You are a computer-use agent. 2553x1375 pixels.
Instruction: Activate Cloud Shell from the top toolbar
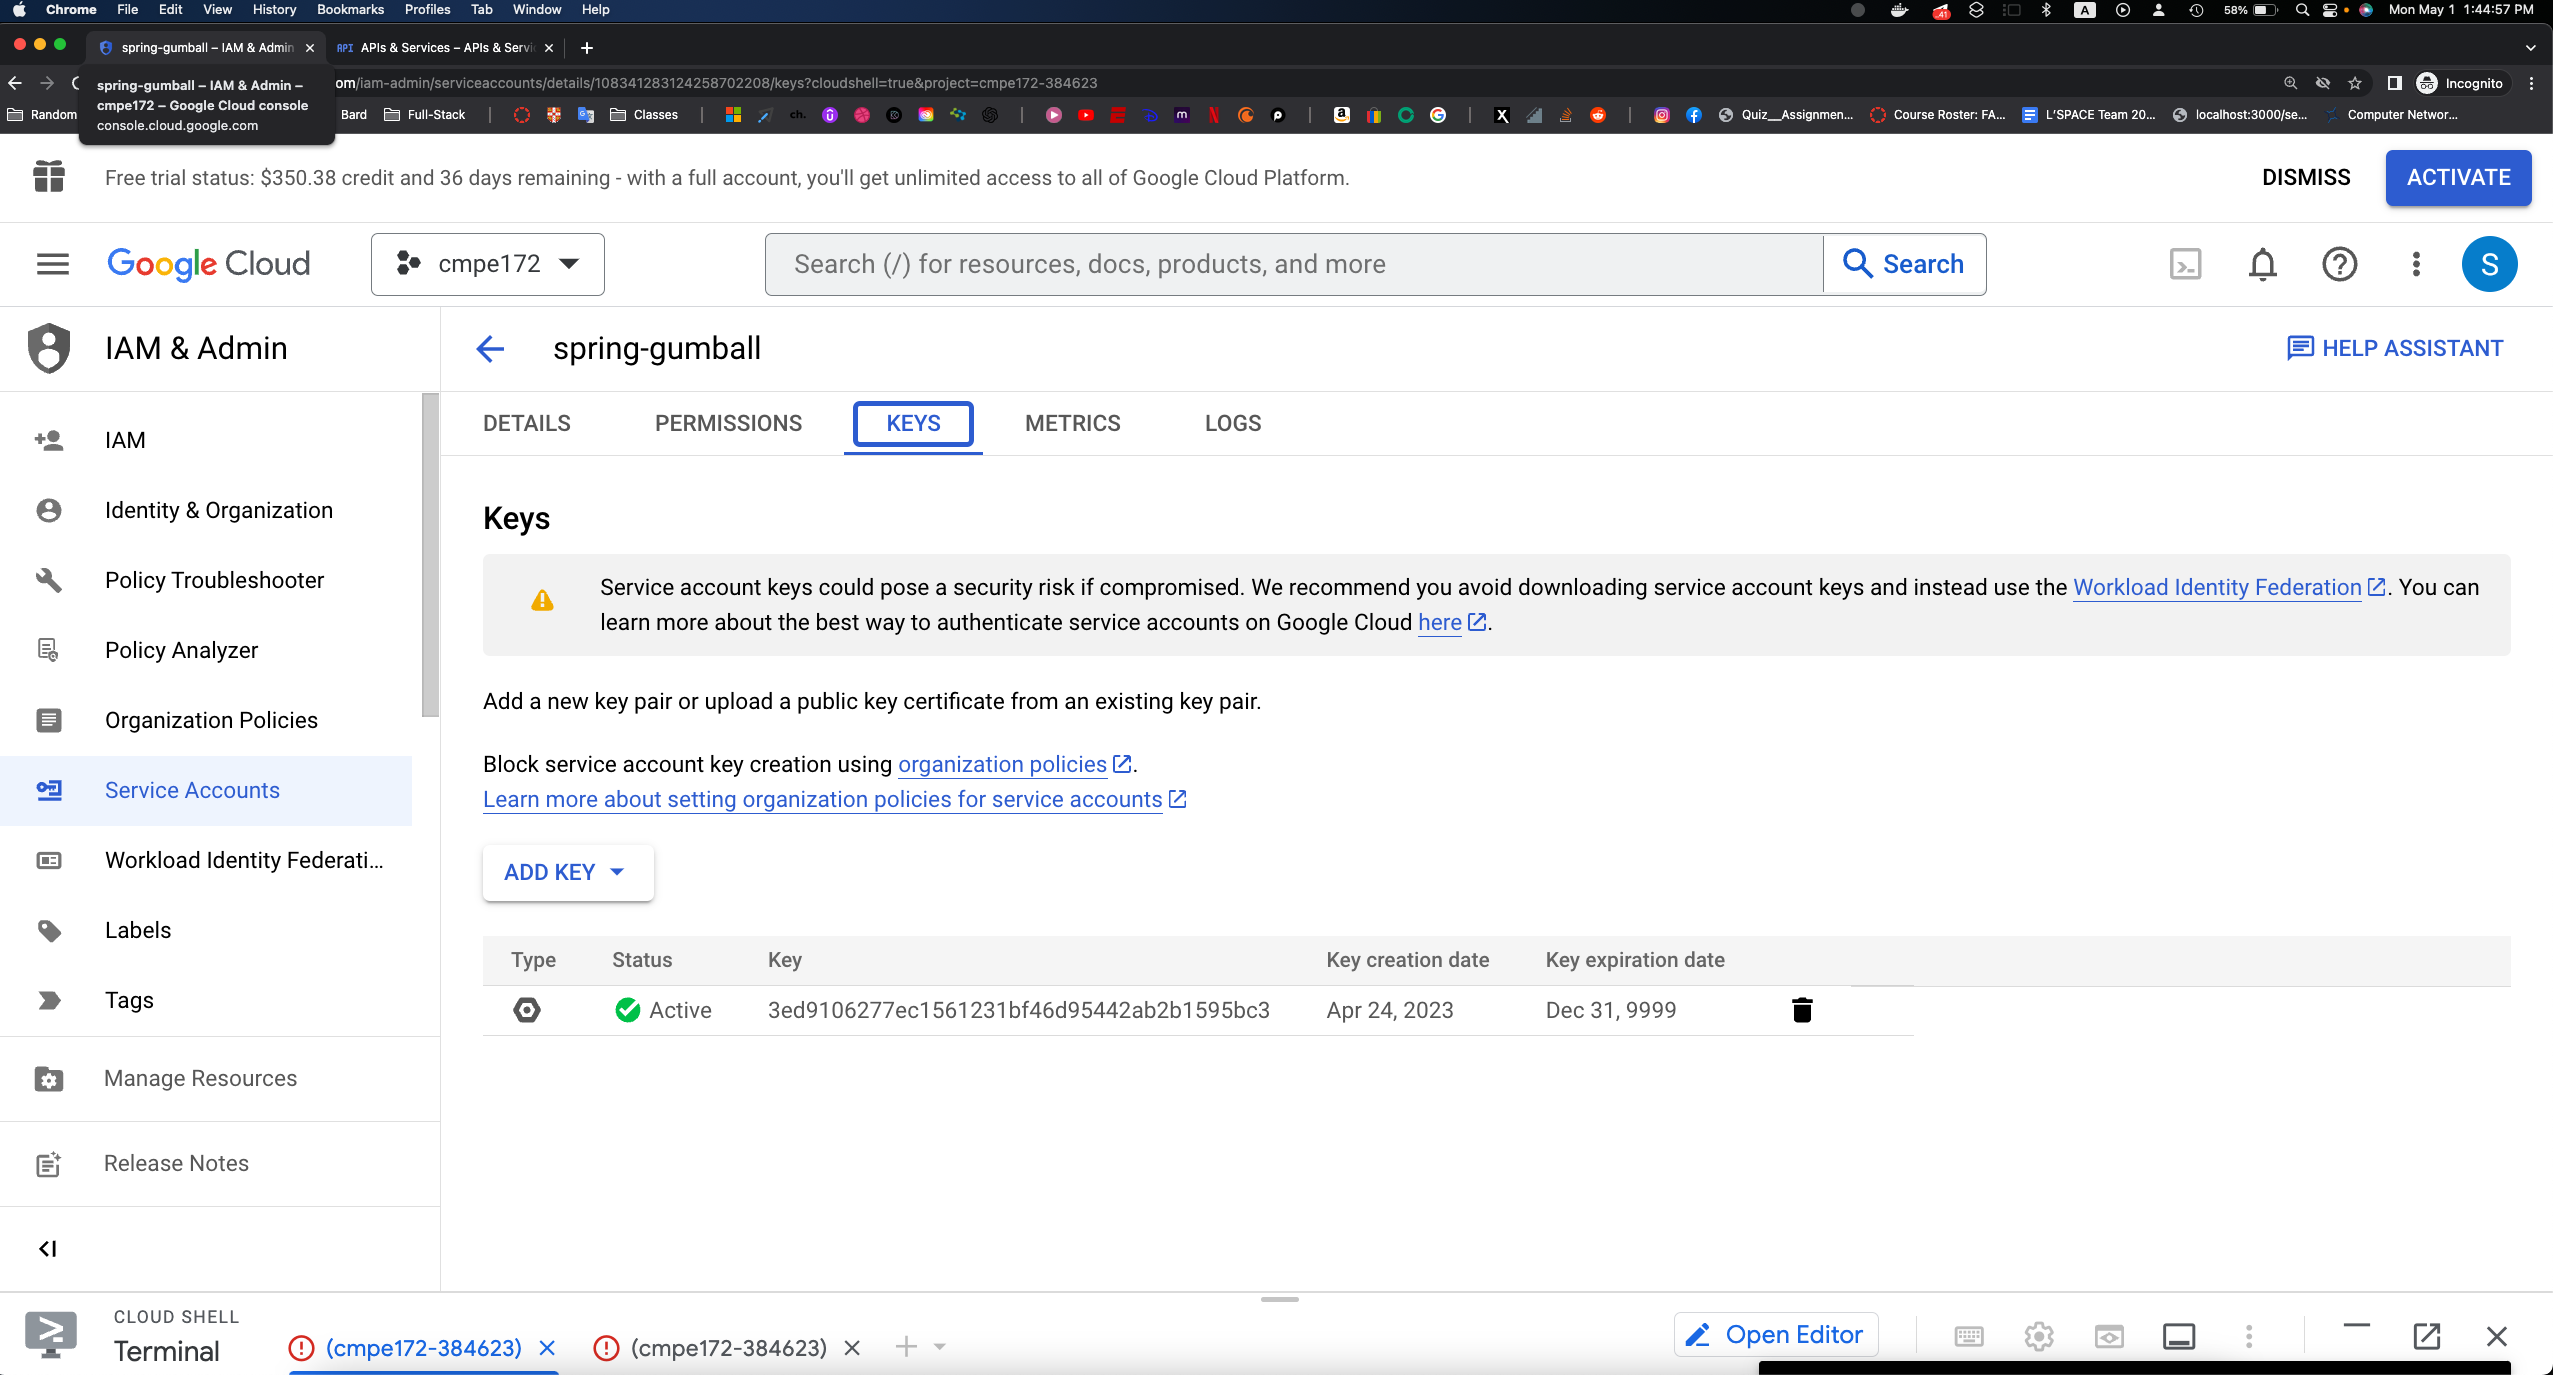[2185, 263]
